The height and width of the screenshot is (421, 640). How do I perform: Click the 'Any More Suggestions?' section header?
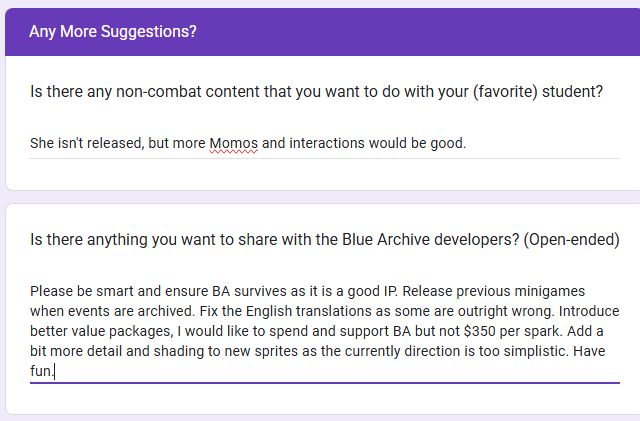coord(113,31)
